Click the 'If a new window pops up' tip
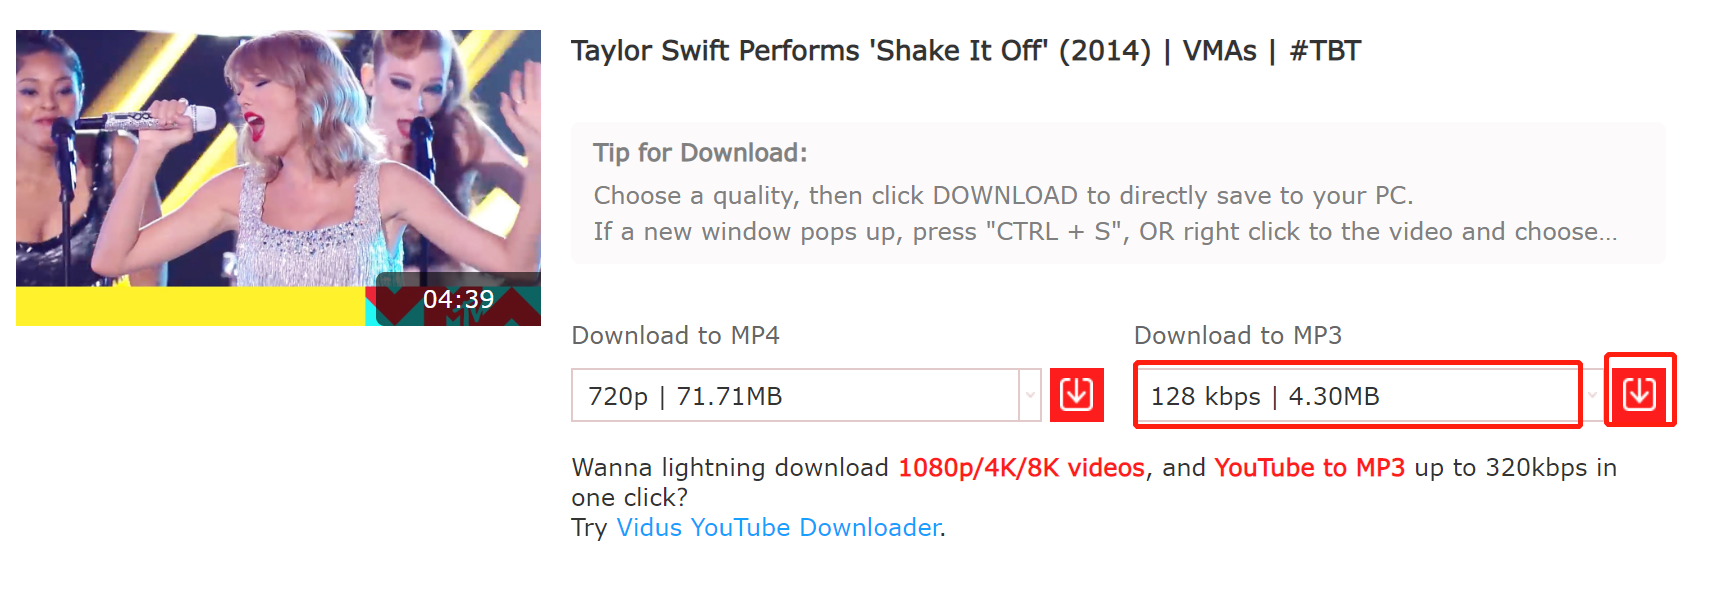This screenshot has width=1730, height=616. 1105,232
